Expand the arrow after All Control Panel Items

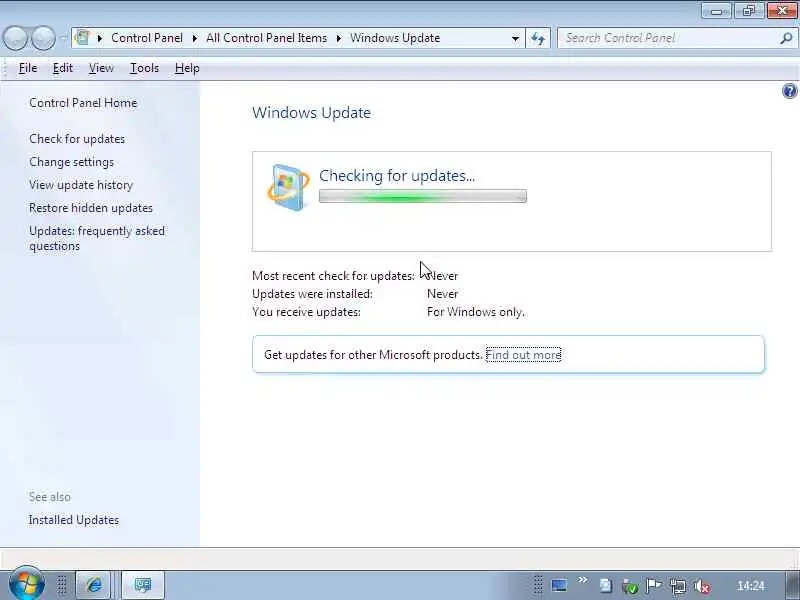[x=339, y=38]
